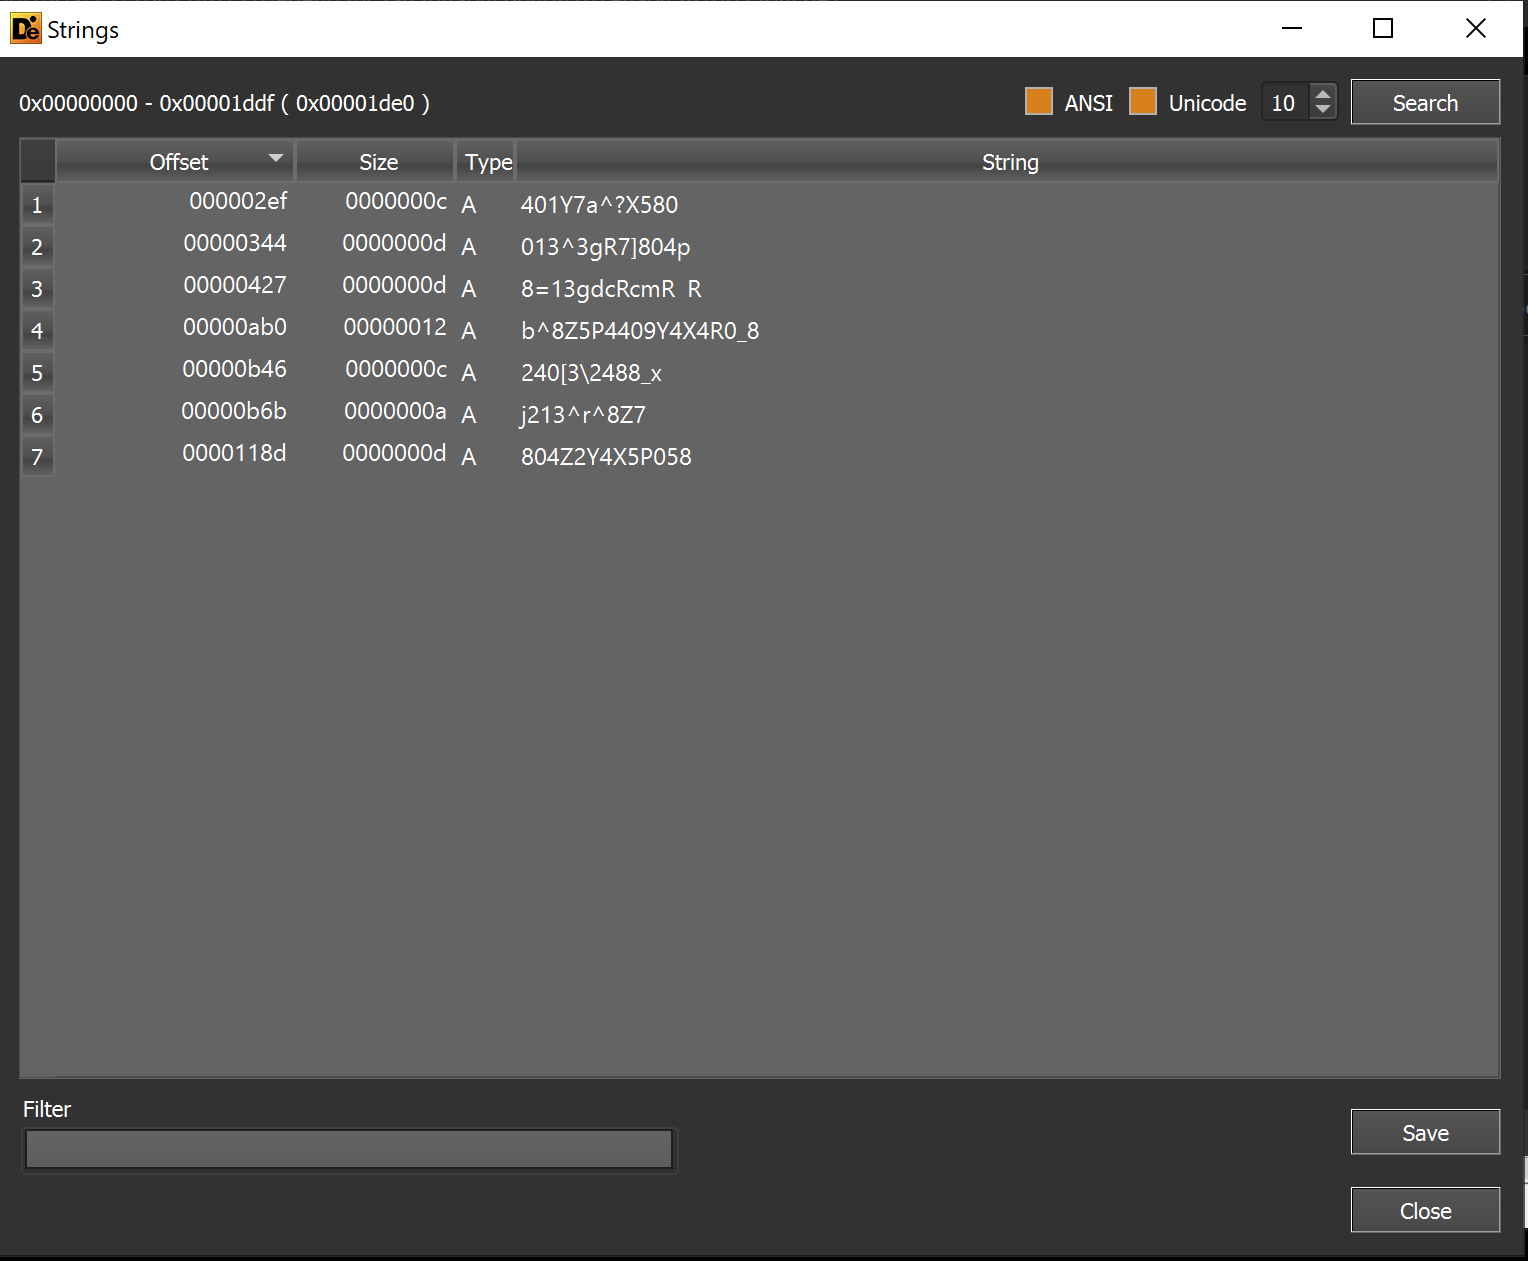Click the Size column header
1528x1261 pixels.
coord(377,161)
